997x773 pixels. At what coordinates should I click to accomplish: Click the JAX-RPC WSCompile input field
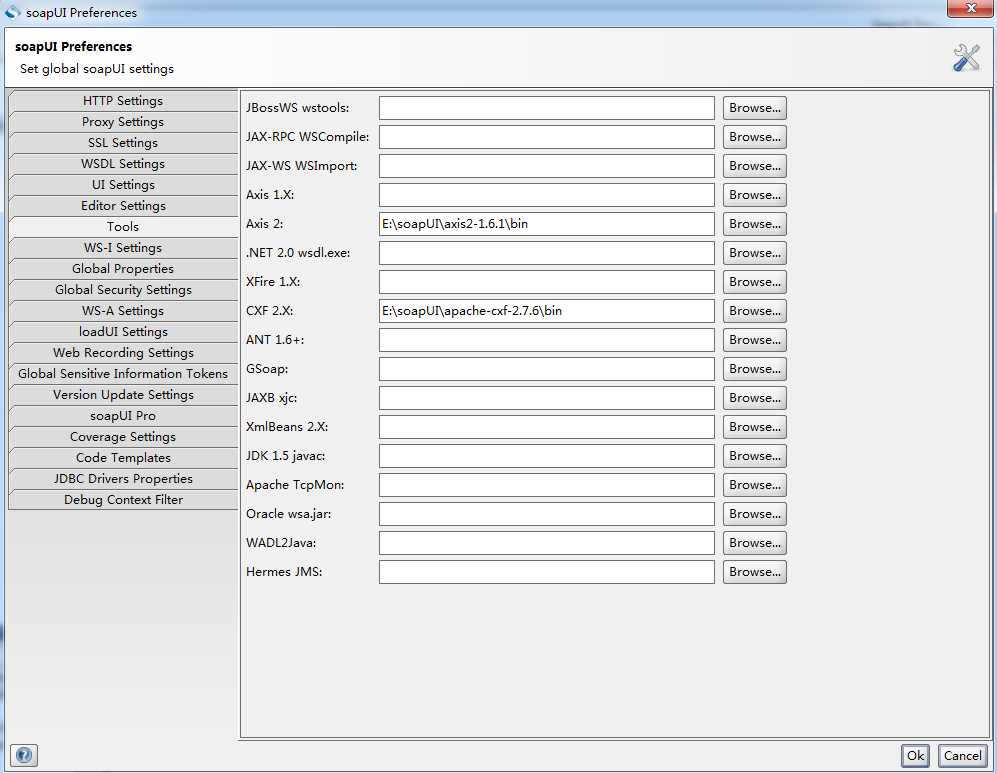coord(547,137)
